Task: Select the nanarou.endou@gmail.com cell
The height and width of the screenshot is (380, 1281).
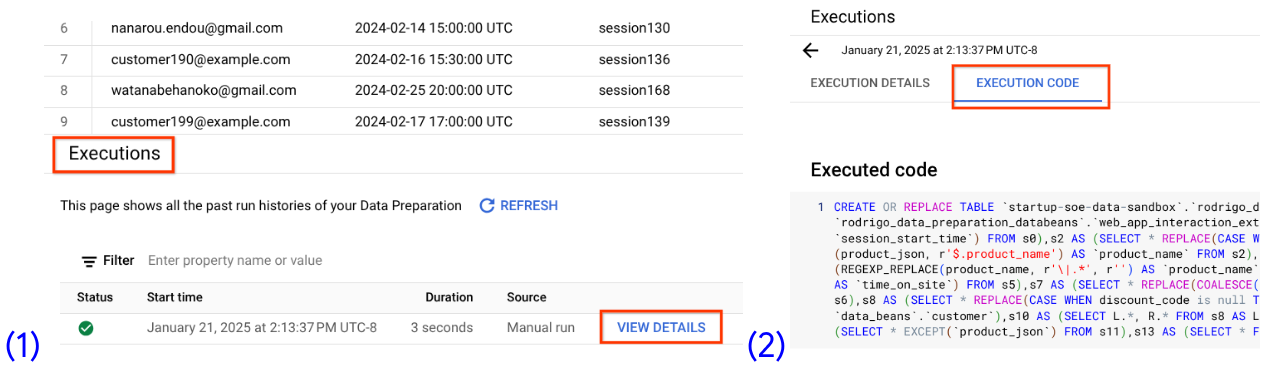Action: pos(197,28)
